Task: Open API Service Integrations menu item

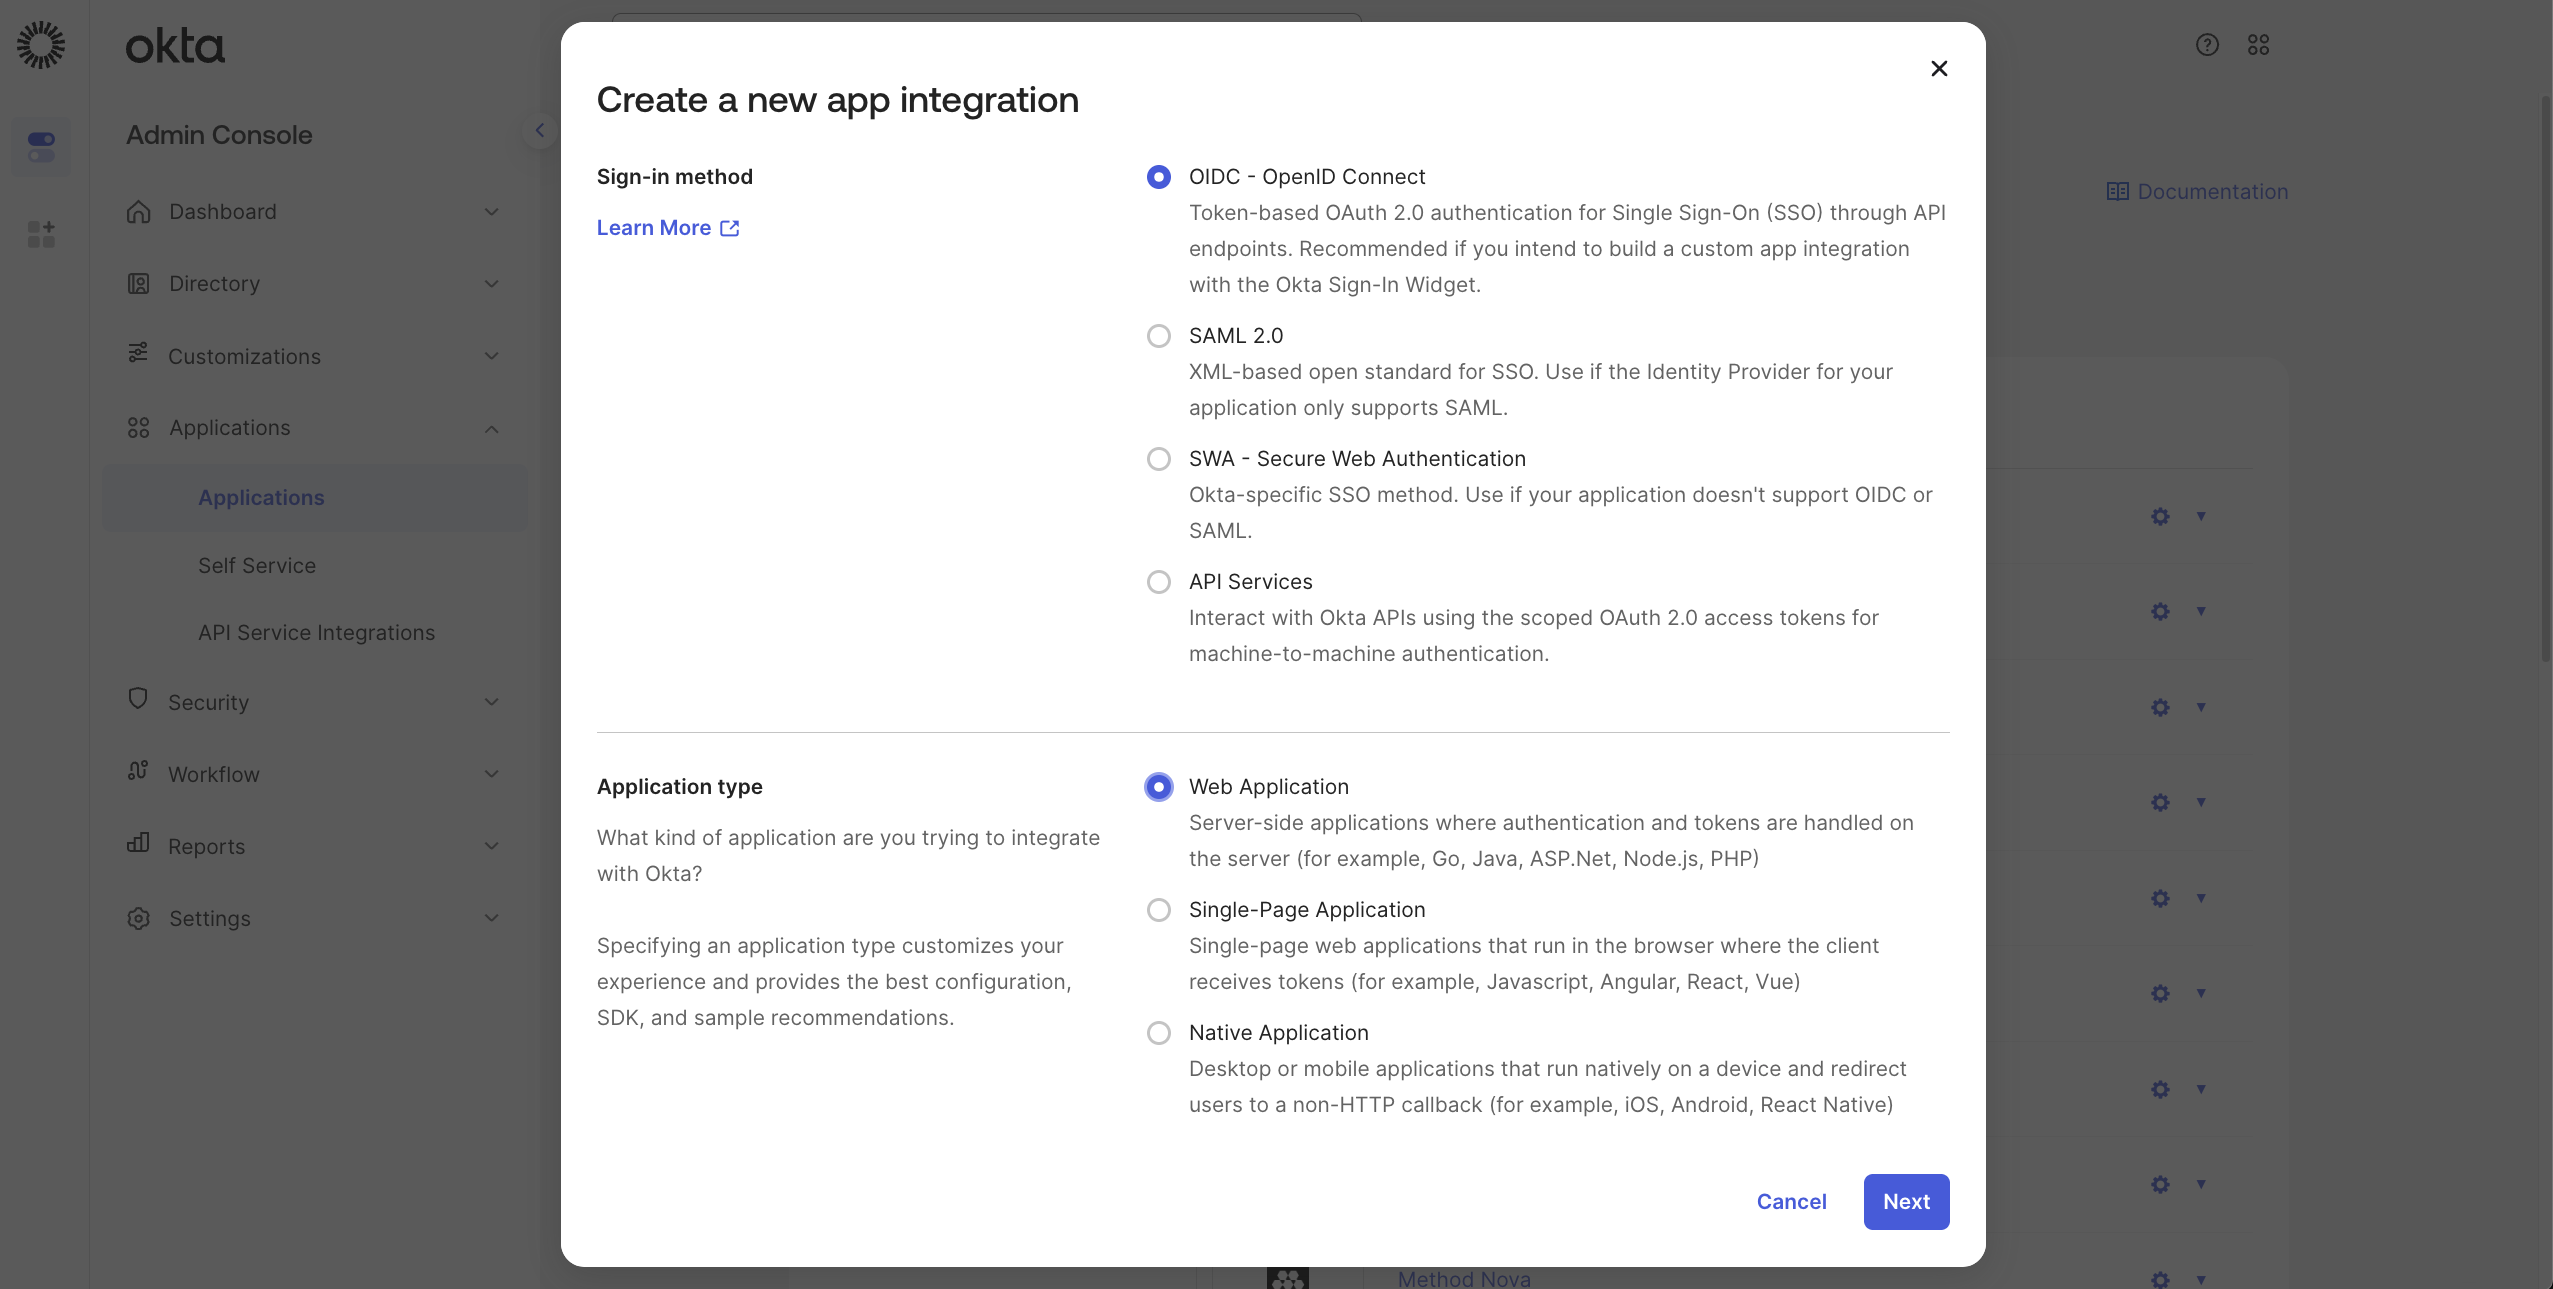Action: pos(316,633)
